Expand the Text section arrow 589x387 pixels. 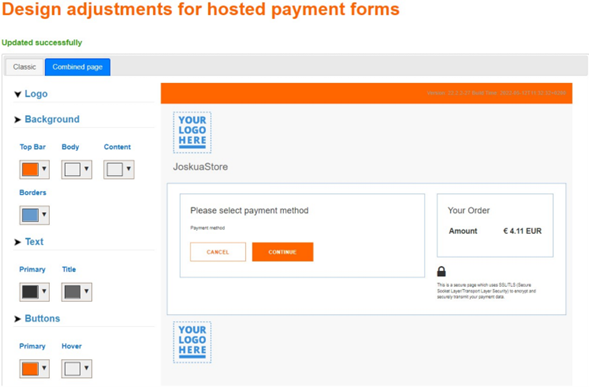(18, 242)
